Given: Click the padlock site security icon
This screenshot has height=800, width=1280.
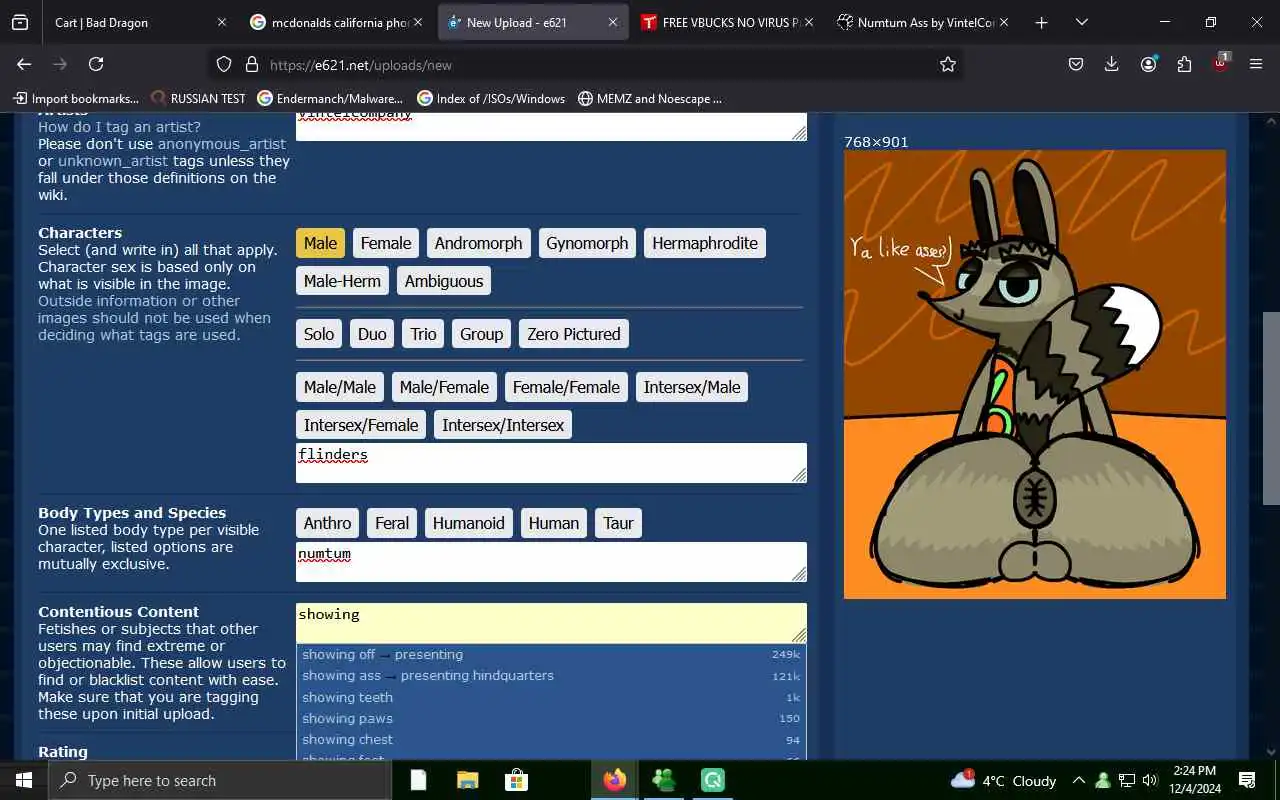Looking at the screenshot, I should 252,64.
